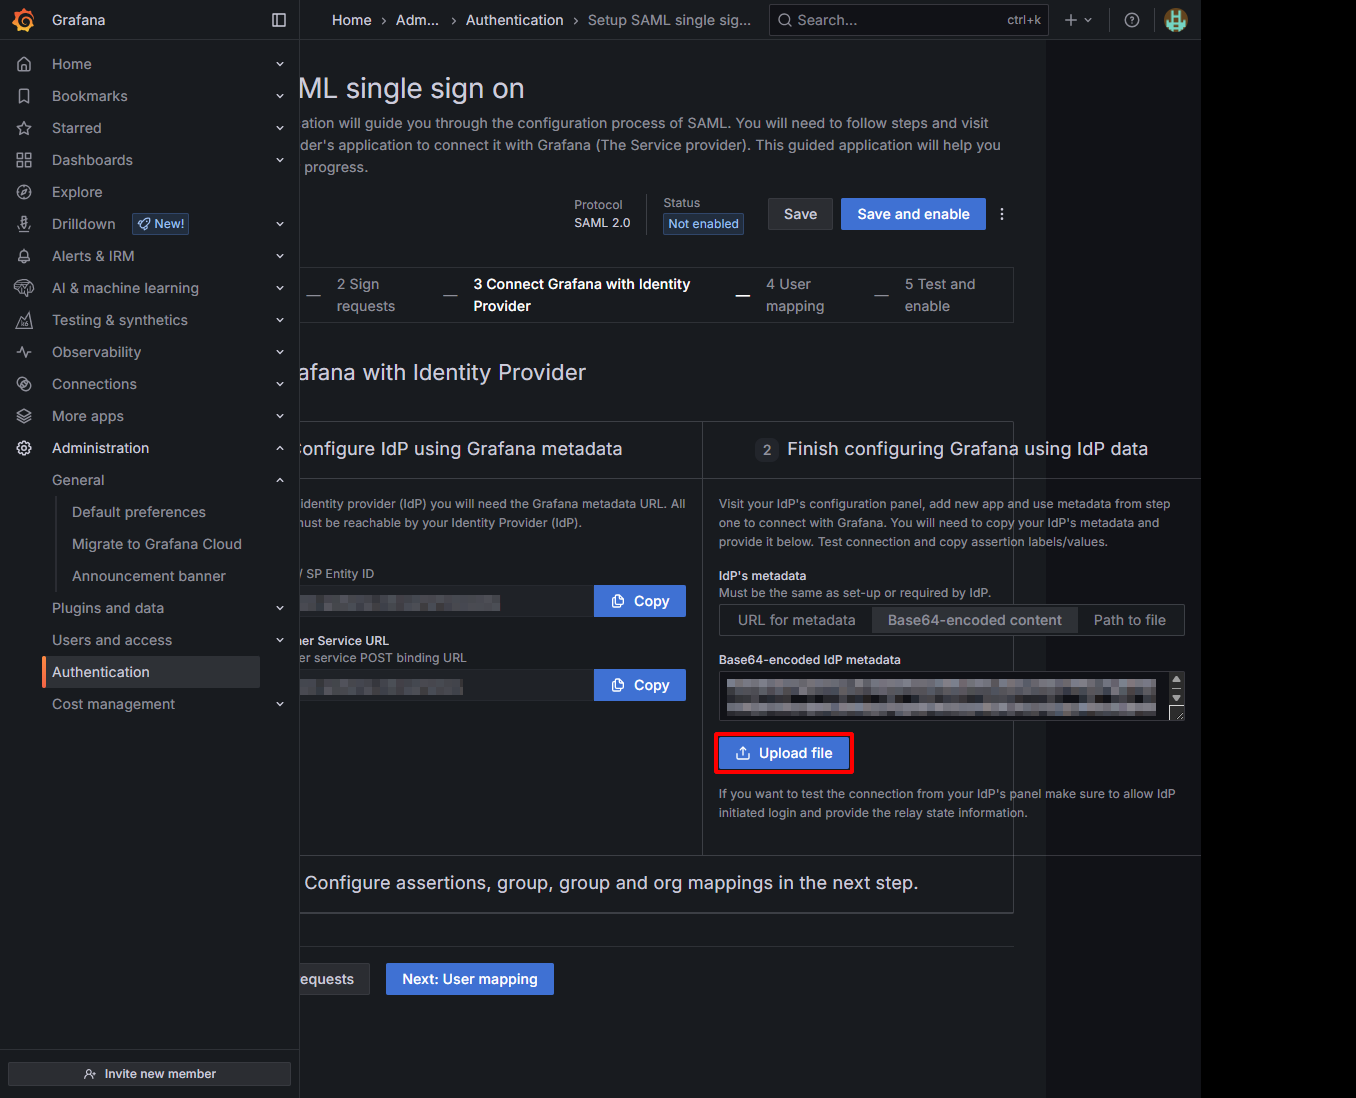Collapse the Administration section chevron
The height and width of the screenshot is (1098, 1356).
pos(280,448)
